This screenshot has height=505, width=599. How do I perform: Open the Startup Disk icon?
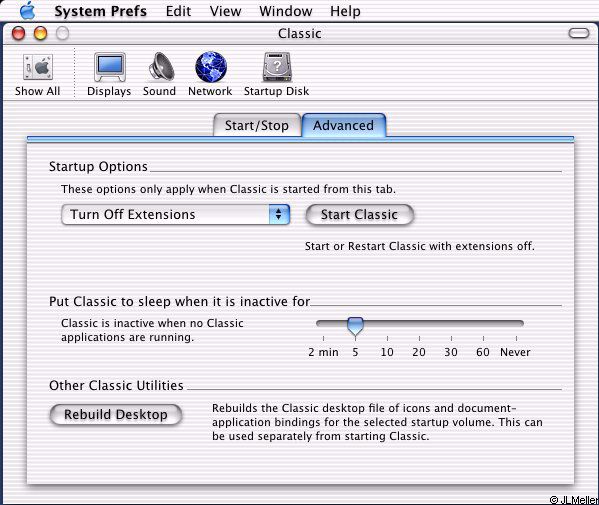(277, 67)
